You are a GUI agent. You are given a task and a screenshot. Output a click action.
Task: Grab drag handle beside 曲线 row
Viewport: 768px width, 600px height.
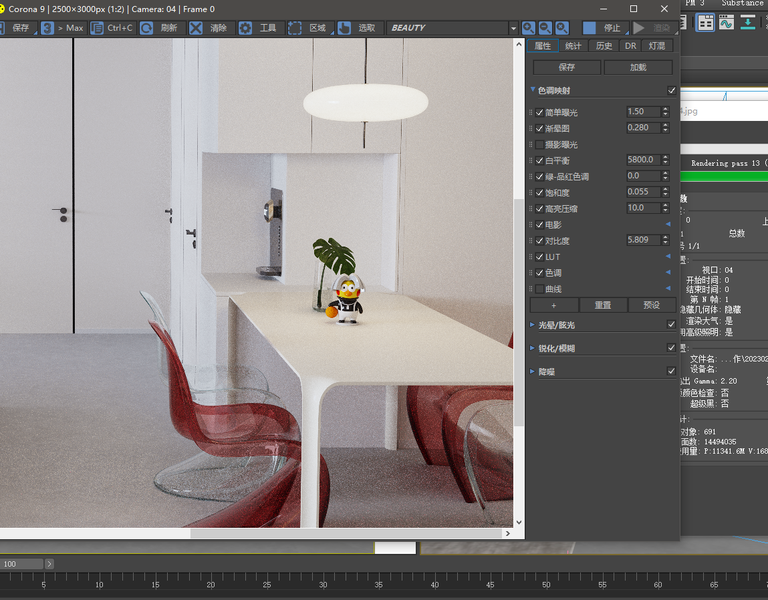531,288
